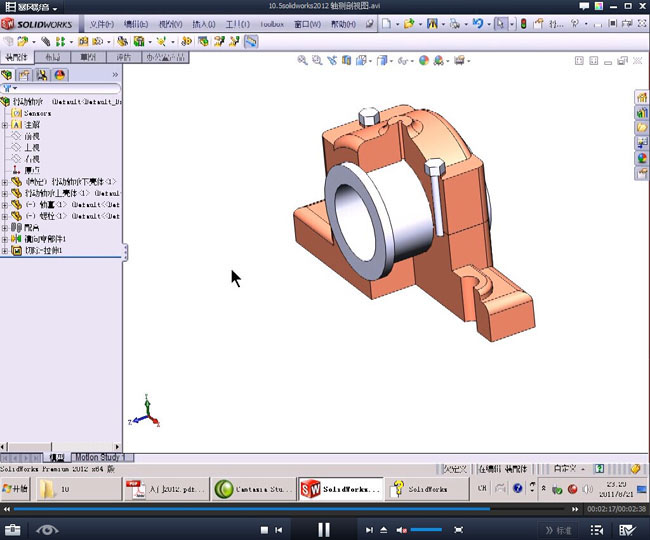
Task: Click the Select cursor tool icon
Action: [x=500, y=24]
